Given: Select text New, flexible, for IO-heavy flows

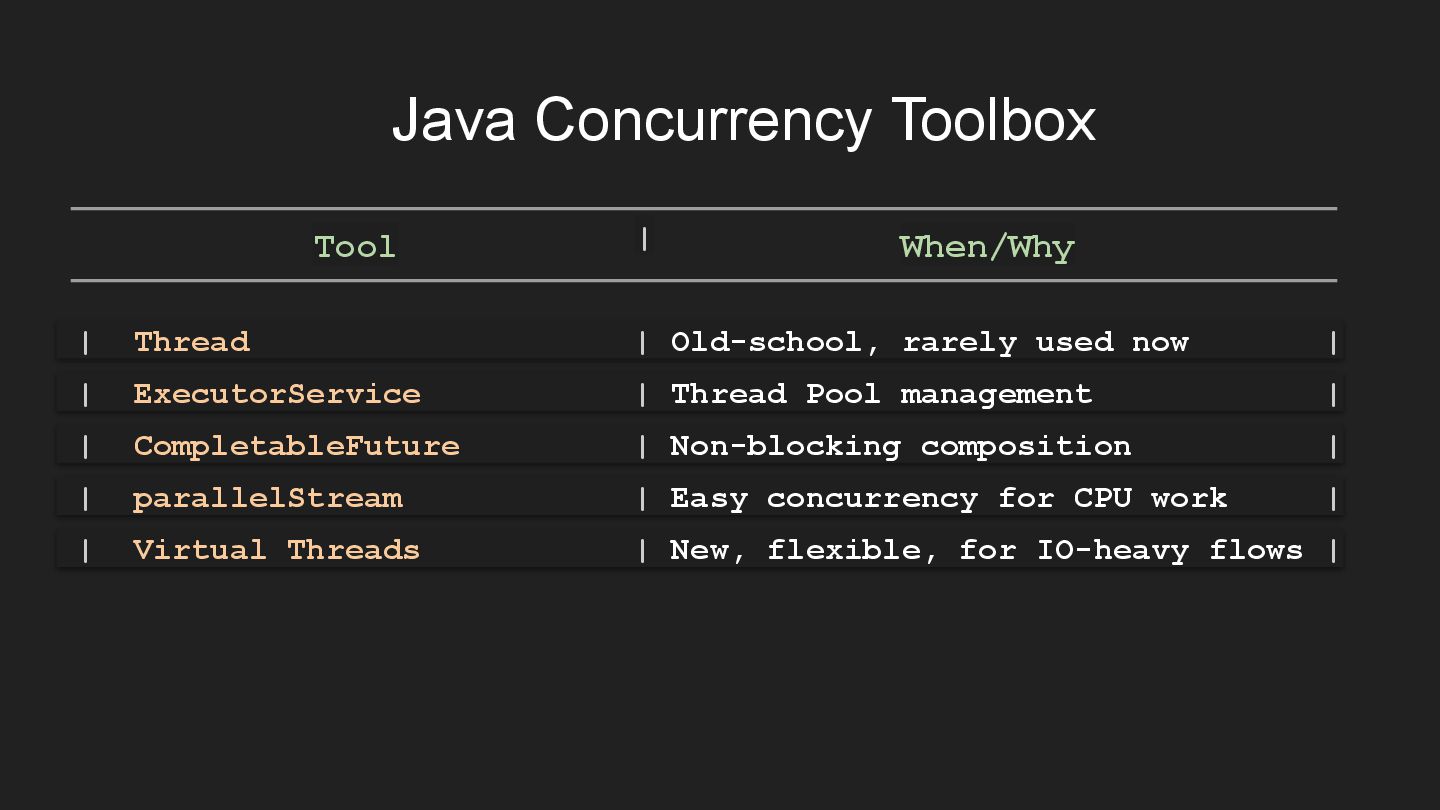Looking at the screenshot, I should (987, 550).
